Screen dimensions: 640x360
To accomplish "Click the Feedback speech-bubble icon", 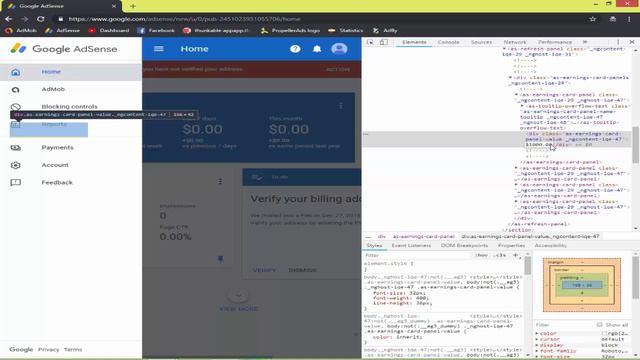I will point(16,182).
